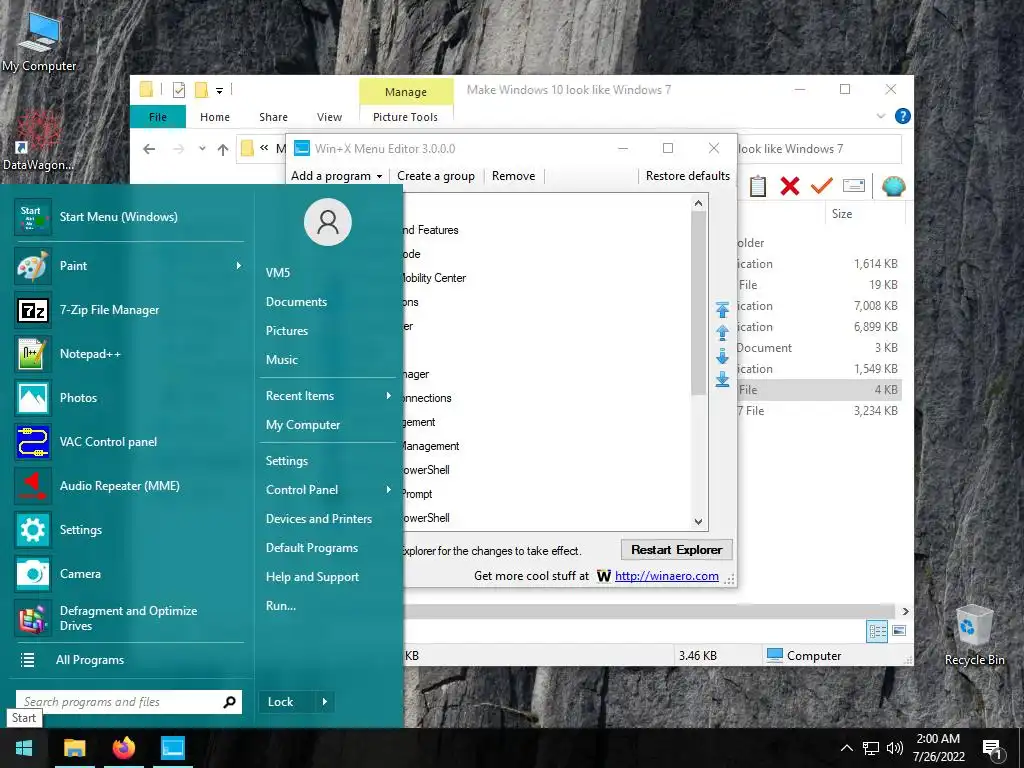1024x768 pixels.
Task: Click the search magnifier icon
Action: pyautogui.click(x=229, y=702)
